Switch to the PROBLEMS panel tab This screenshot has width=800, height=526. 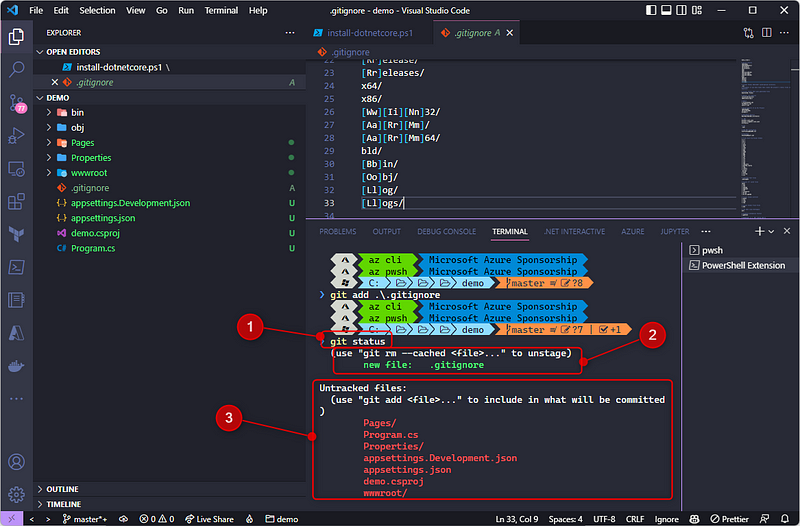pos(337,231)
